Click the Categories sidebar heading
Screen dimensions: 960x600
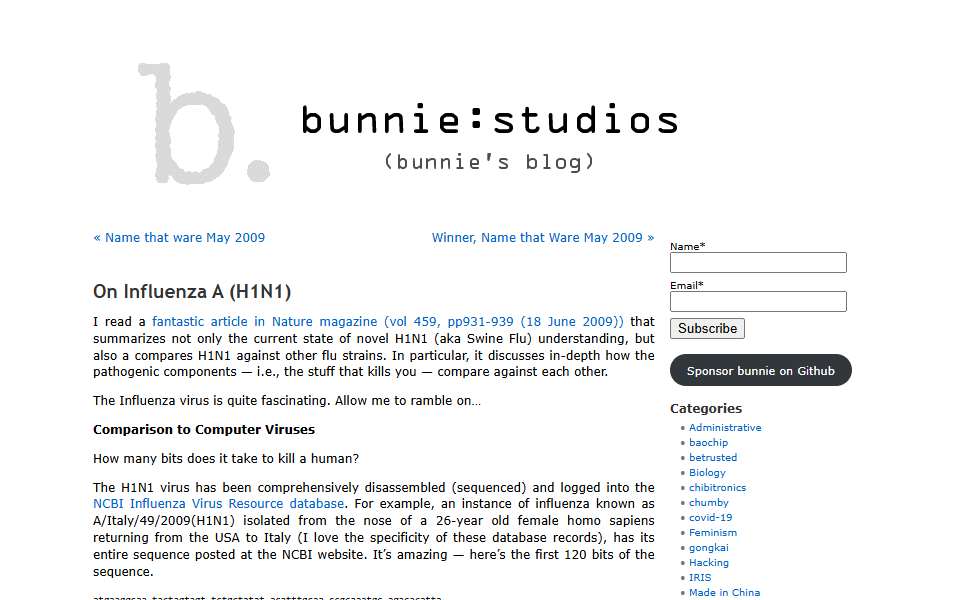(x=706, y=408)
